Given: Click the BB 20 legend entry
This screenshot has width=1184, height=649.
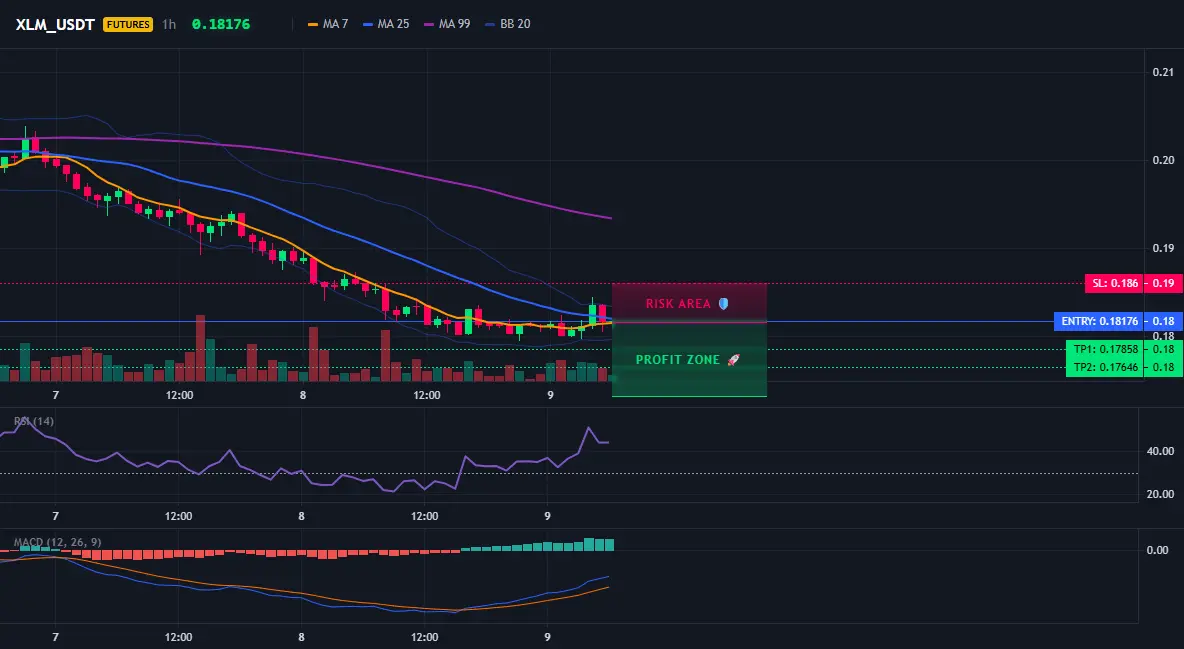Looking at the screenshot, I should (508, 24).
